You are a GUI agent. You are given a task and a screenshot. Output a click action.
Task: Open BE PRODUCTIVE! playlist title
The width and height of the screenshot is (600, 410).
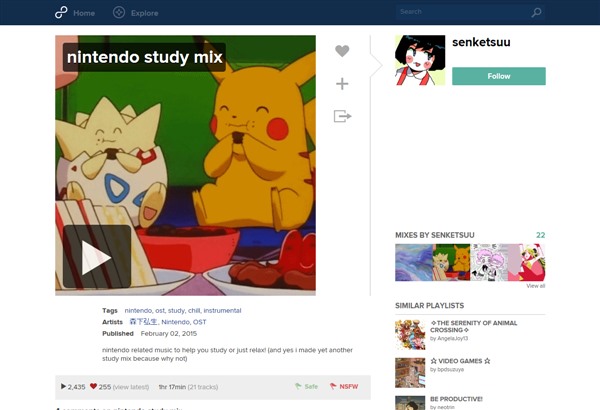(x=456, y=399)
